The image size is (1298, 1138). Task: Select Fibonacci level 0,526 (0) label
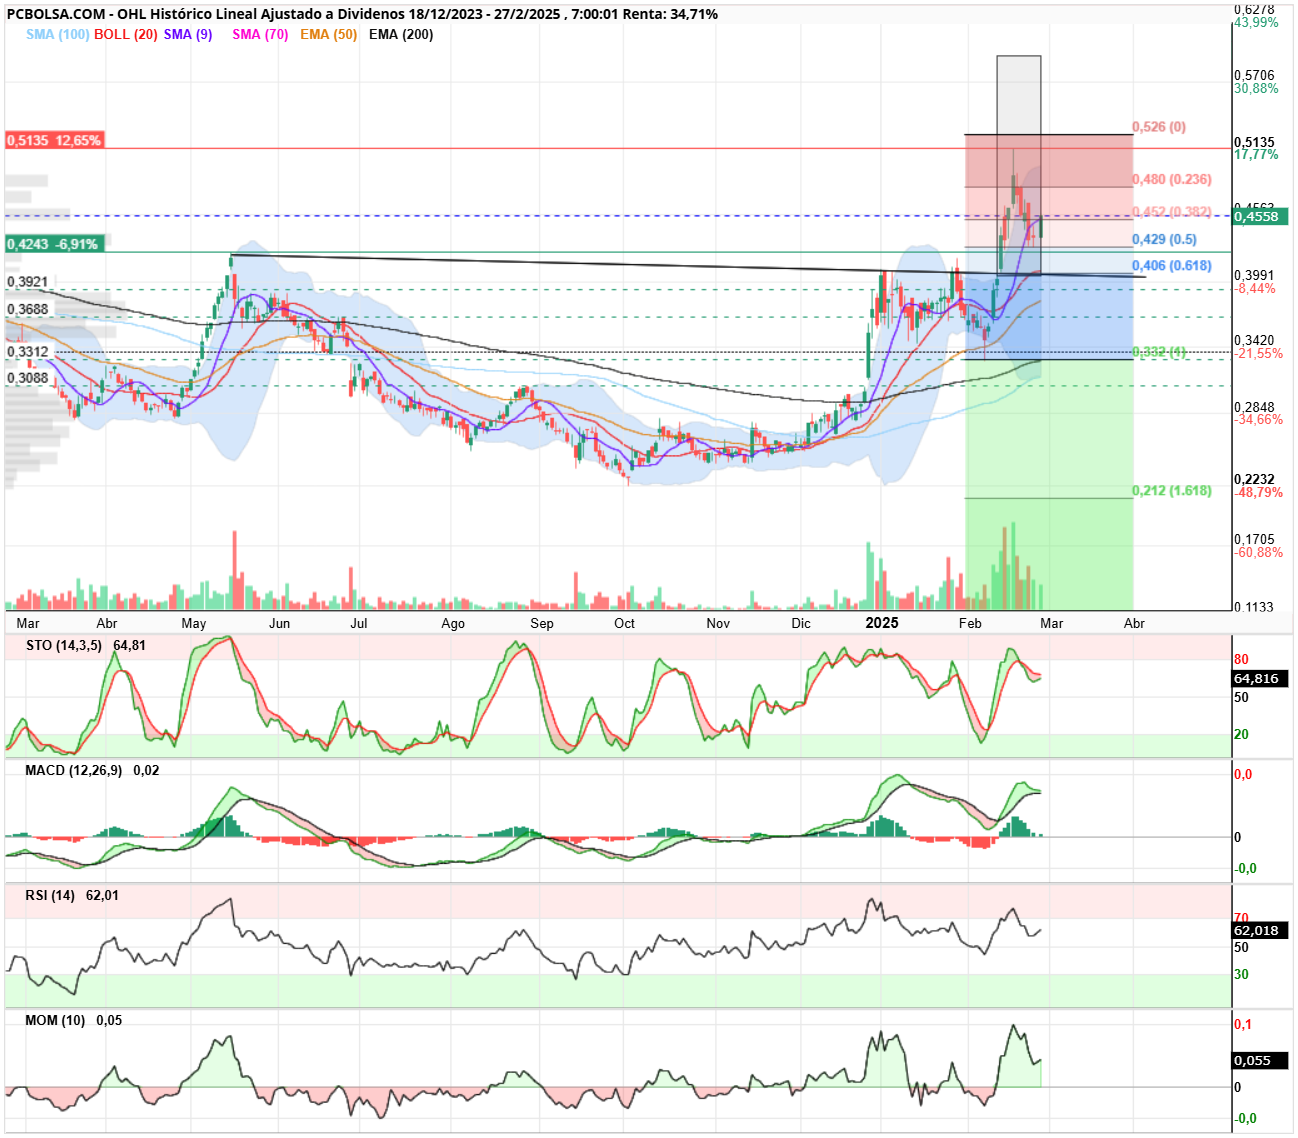click(x=1159, y=127)
